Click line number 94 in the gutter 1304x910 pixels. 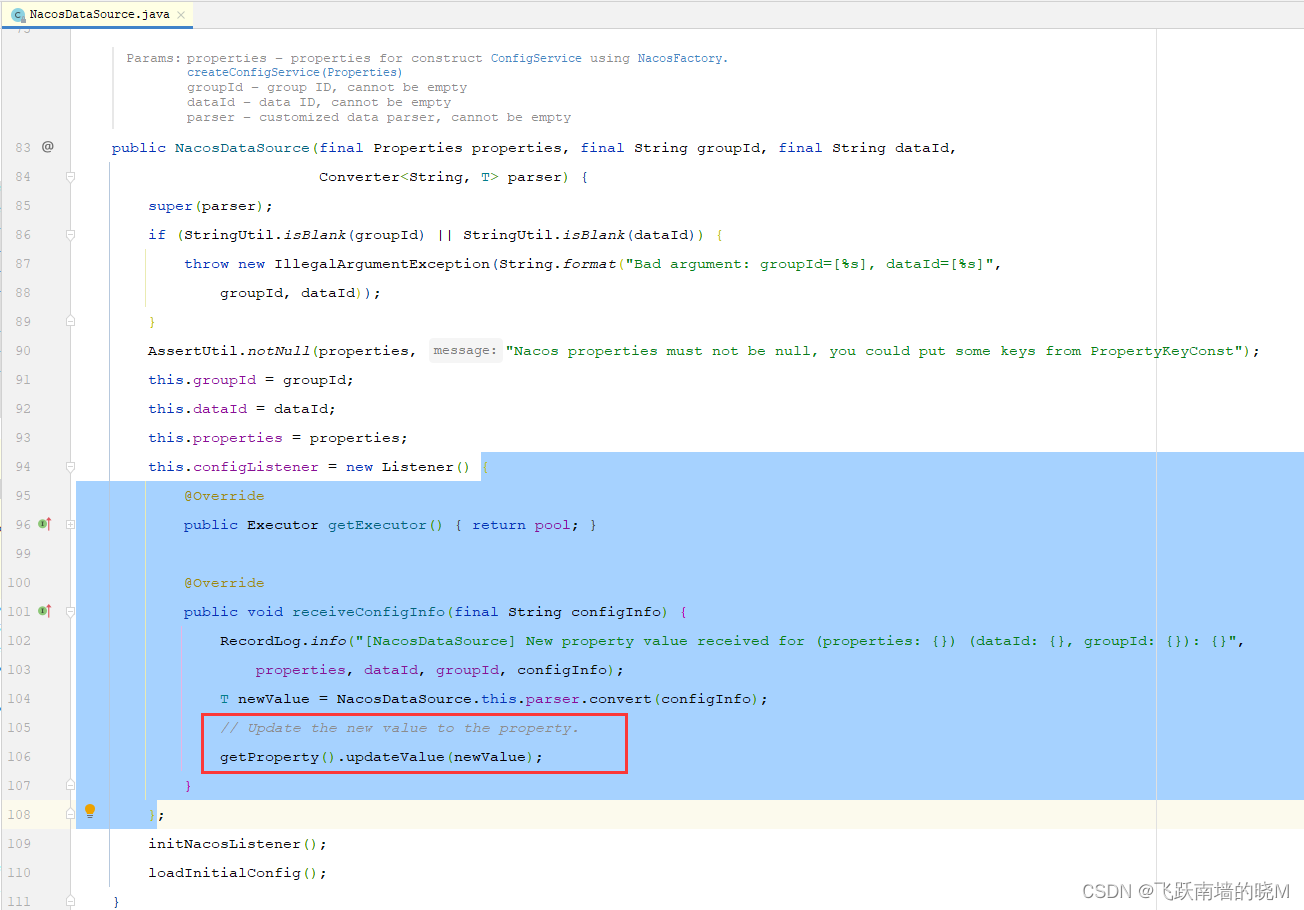pyautogui.click(x=22, y=466)
